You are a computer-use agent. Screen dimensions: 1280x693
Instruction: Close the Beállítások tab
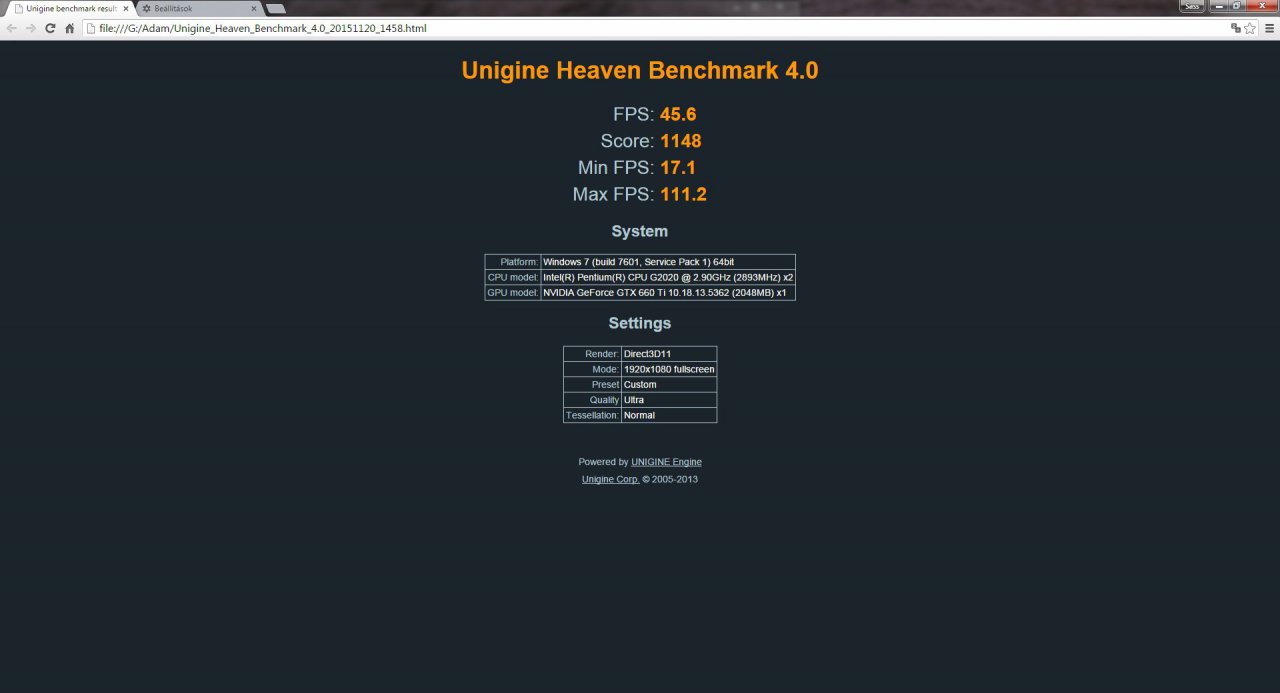[252, 8]
